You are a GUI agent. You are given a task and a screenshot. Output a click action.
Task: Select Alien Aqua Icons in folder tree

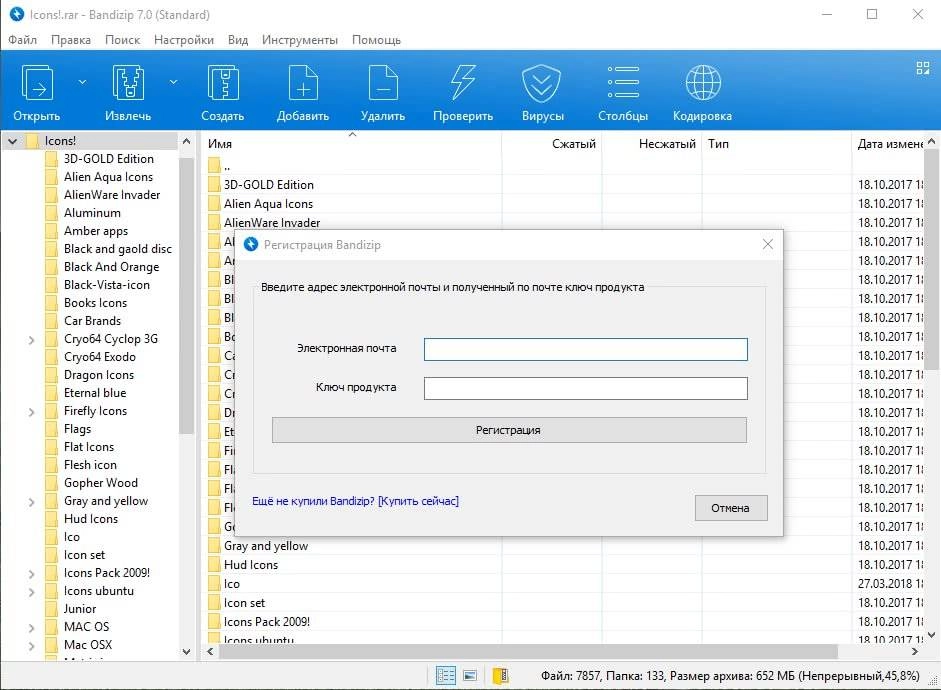[109, 177]
